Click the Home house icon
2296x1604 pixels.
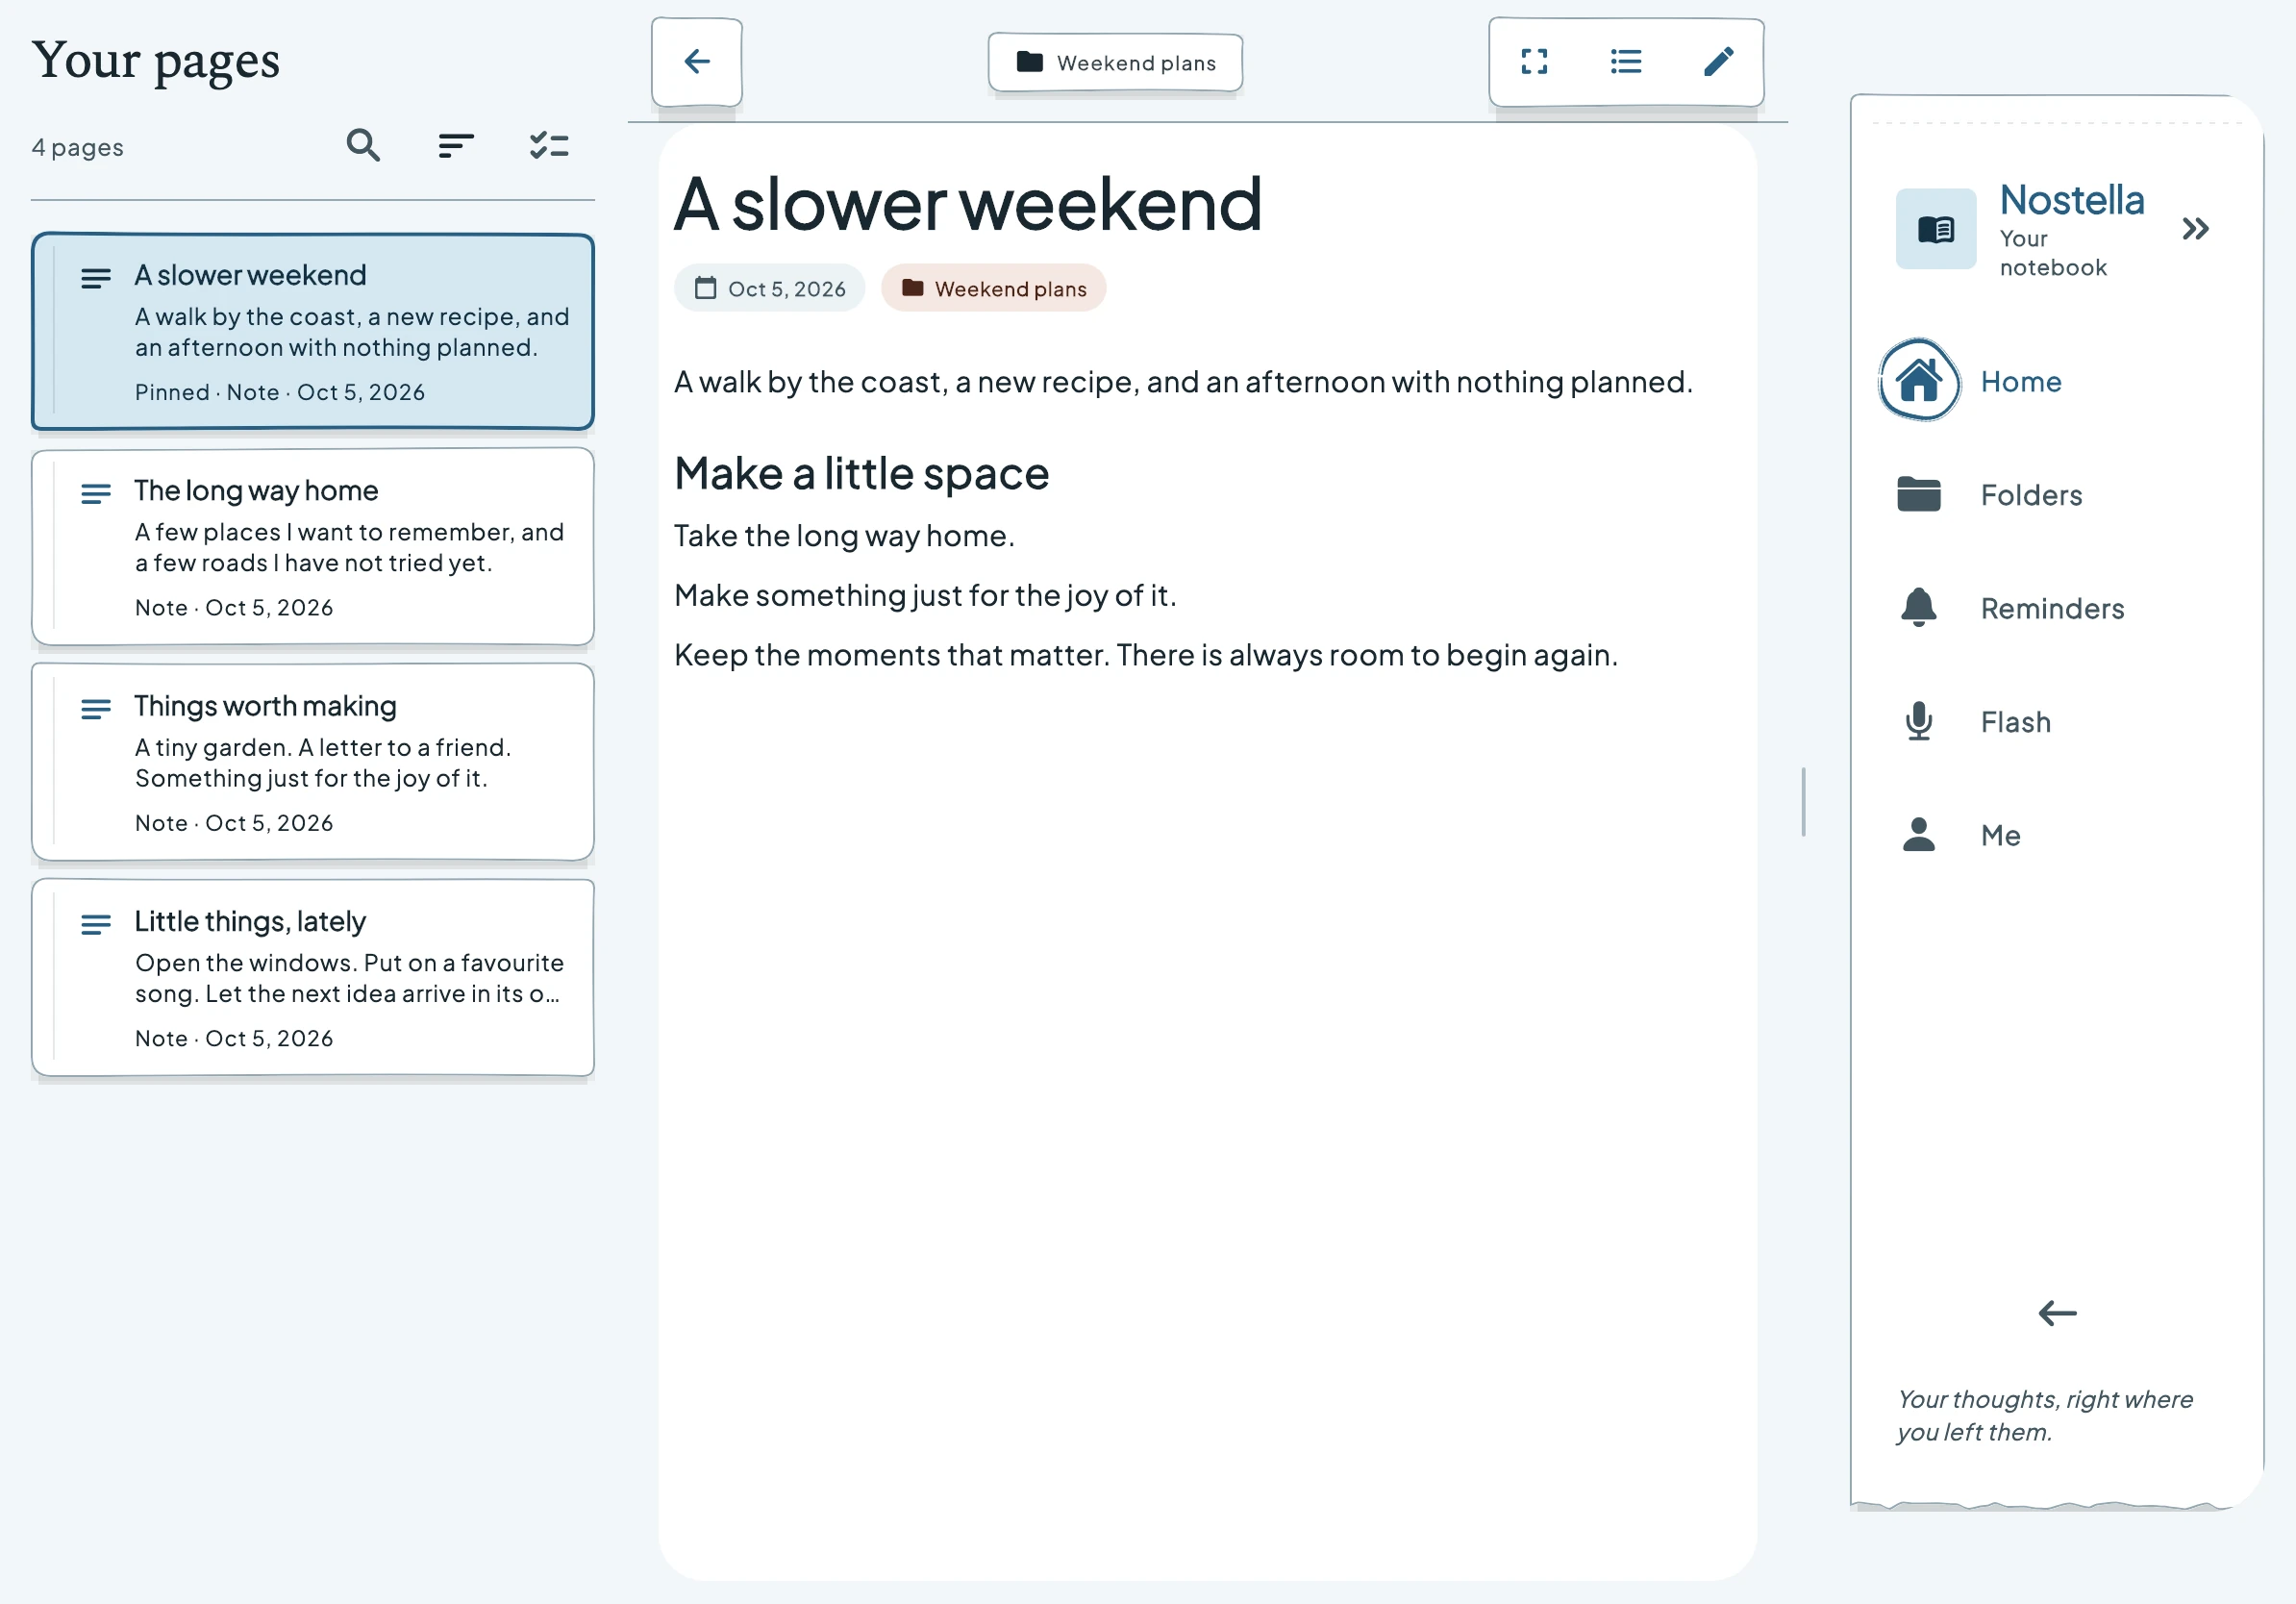1919,381
